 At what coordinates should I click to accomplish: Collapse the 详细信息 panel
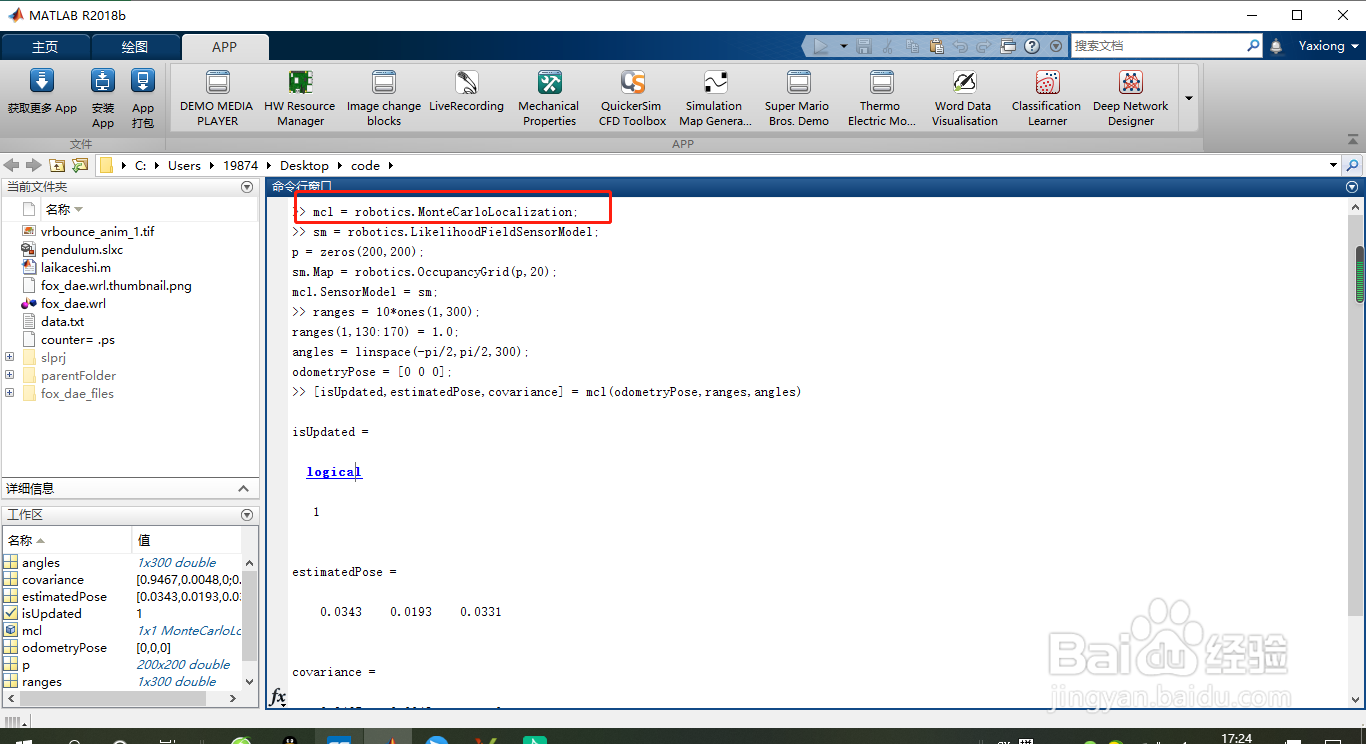[243, 489]
